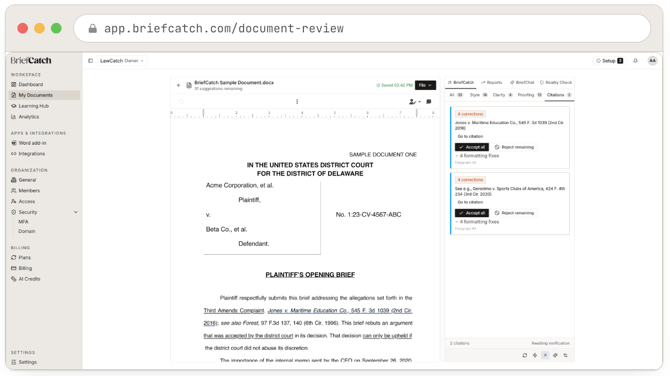Click the swap arrows icon at the panel bottom
Viewport: 670px width, 376px height.
tap(565, 355)
